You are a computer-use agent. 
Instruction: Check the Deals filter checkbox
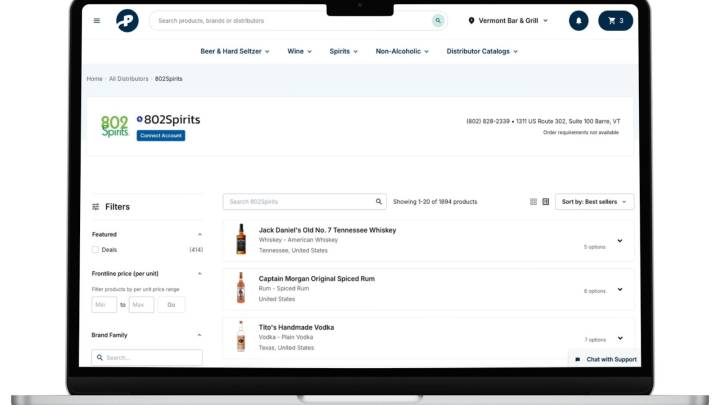coord(95,250)
